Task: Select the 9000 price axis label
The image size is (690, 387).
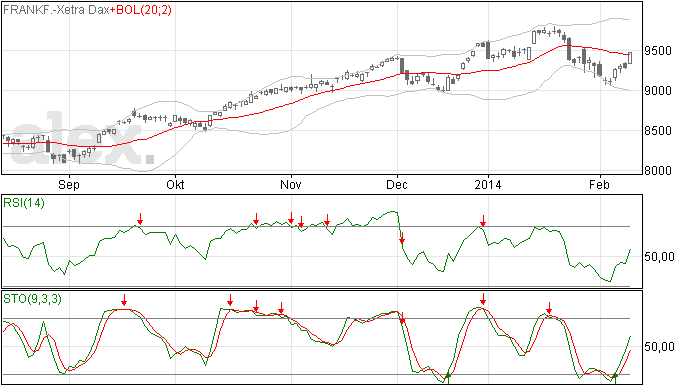Action: tap(658, 91)
